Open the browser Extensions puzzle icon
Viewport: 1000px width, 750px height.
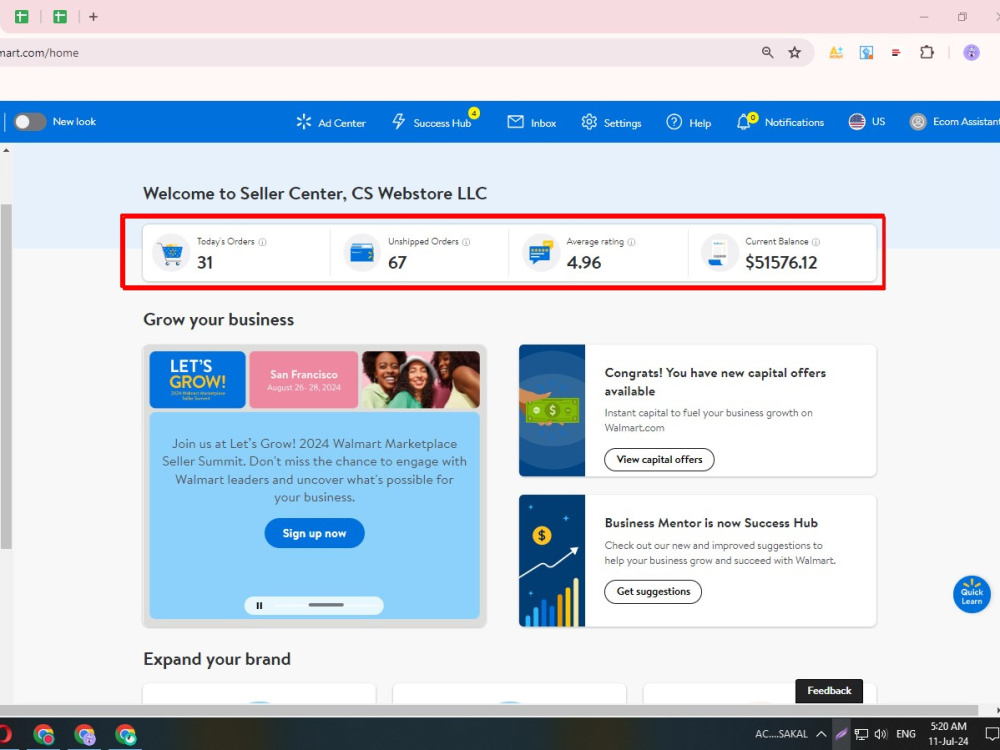[927, 53]
